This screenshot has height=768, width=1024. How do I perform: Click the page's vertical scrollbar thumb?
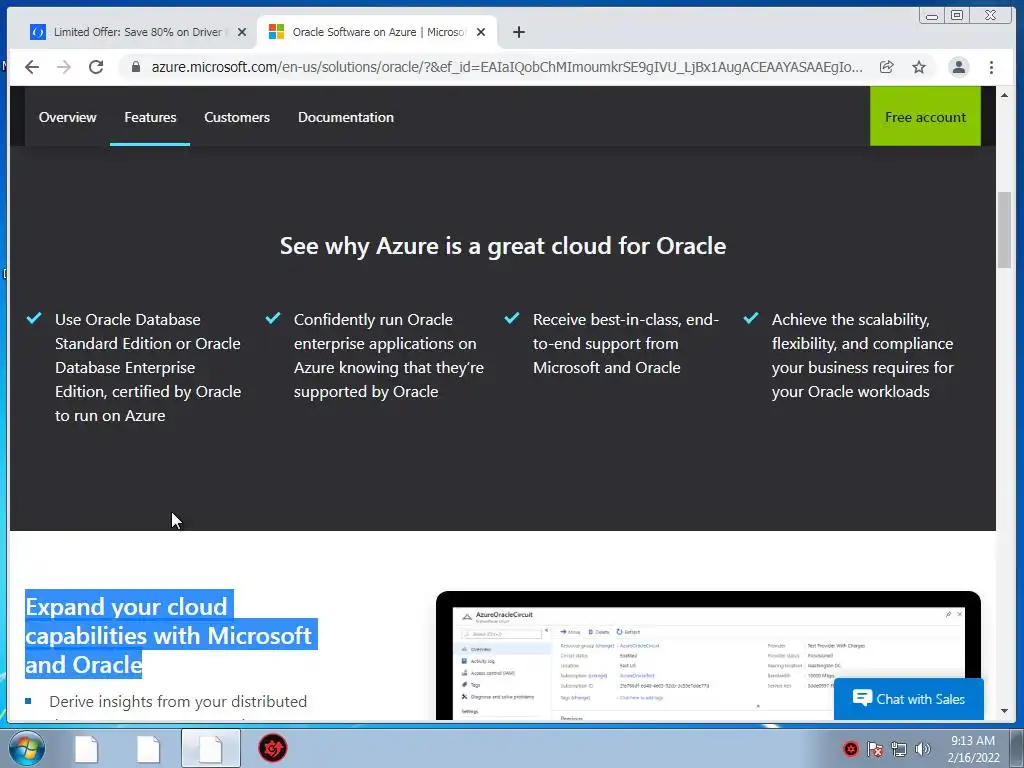pyautogui.click(x=1004, y=229)
